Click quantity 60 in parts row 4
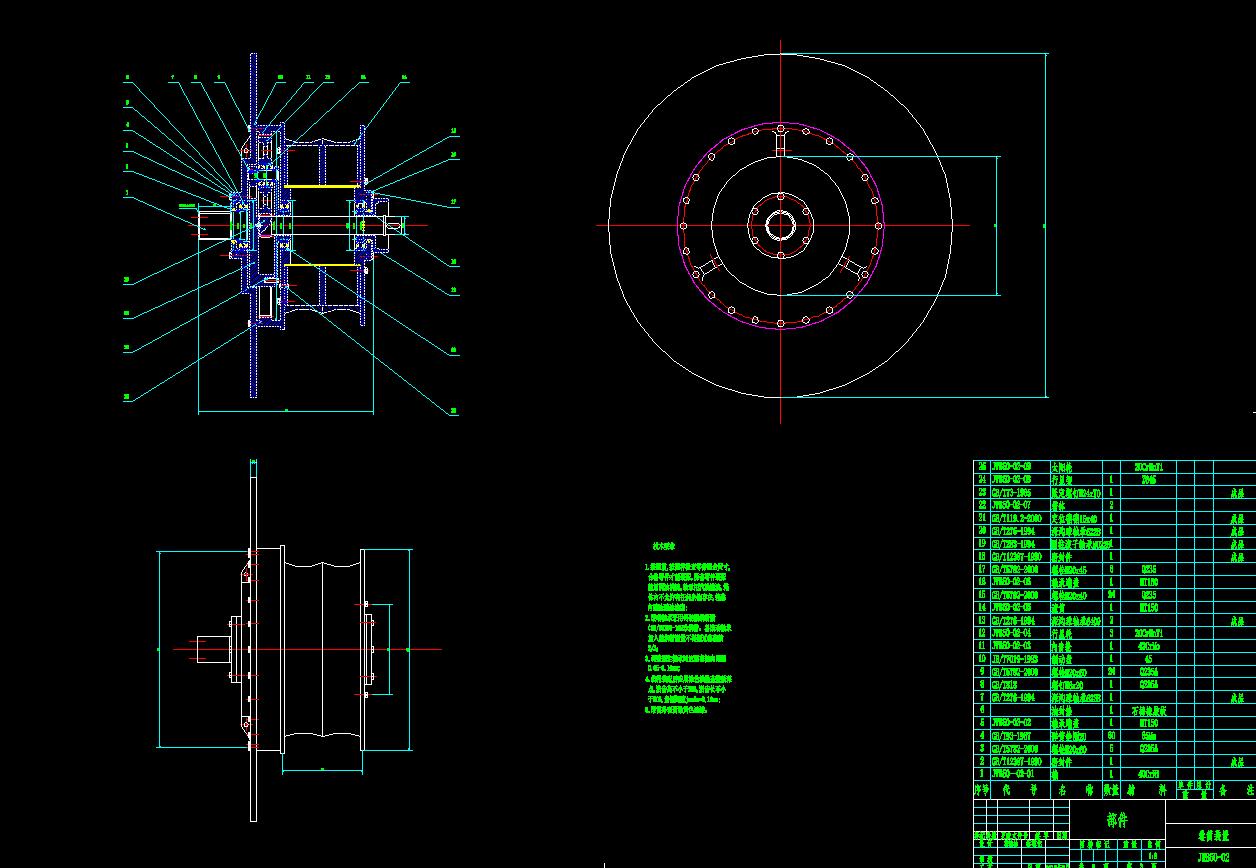1256x868 pixels. pos(1111,736)
